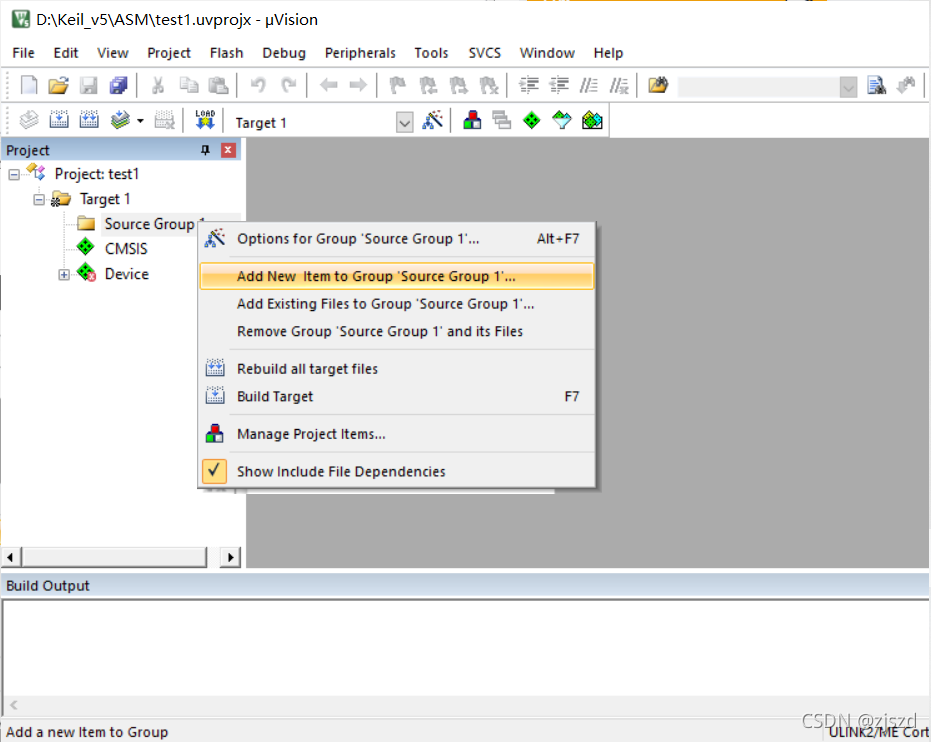Open batch build dropdown arrow
931x742 pixels.
(140, 121)
